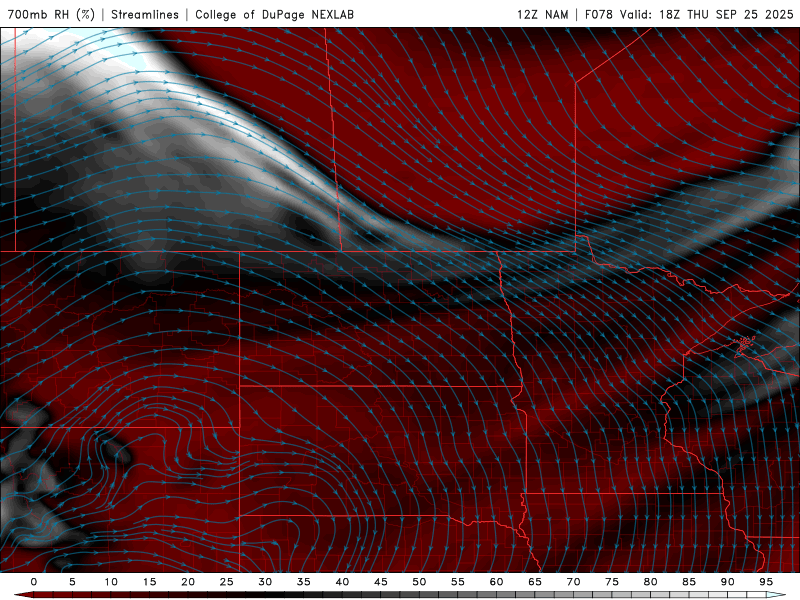Click the colorbar label '20'
The width and height of the screenshot is (800, 600).
point(188,582)
